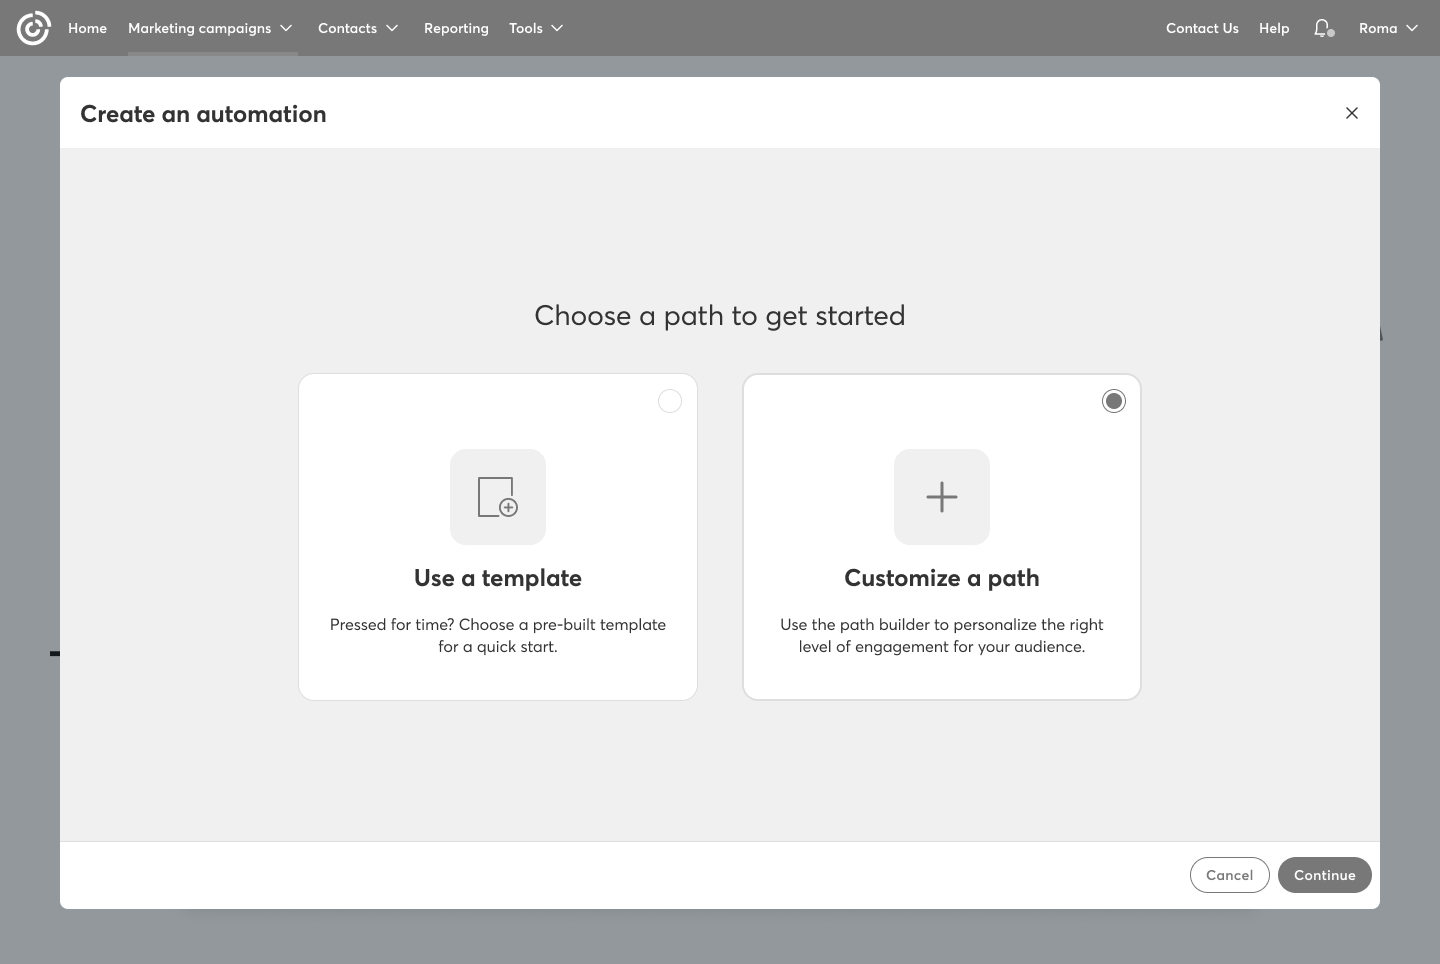Expand the Contacts dropdown
Screen dimensions: 1440x964
(358, 28)
